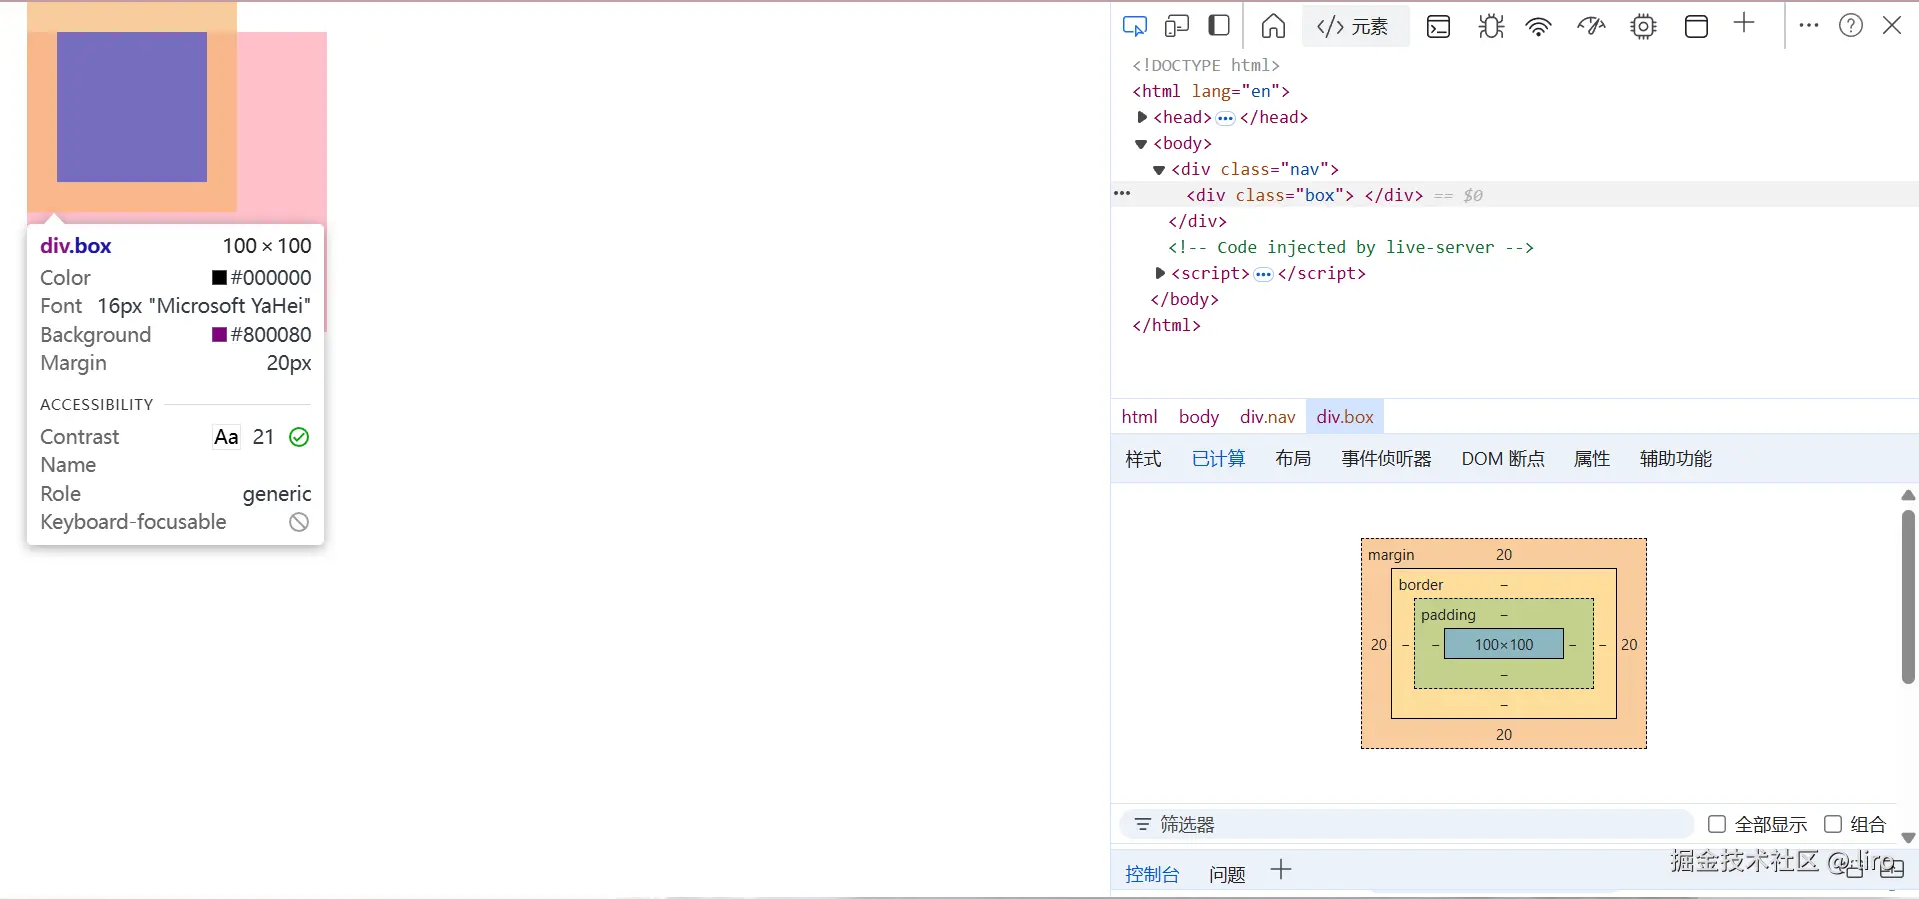Click the margin top value 20
Viewport: 1919px width, 899px height.
(x=1504, y=555)
